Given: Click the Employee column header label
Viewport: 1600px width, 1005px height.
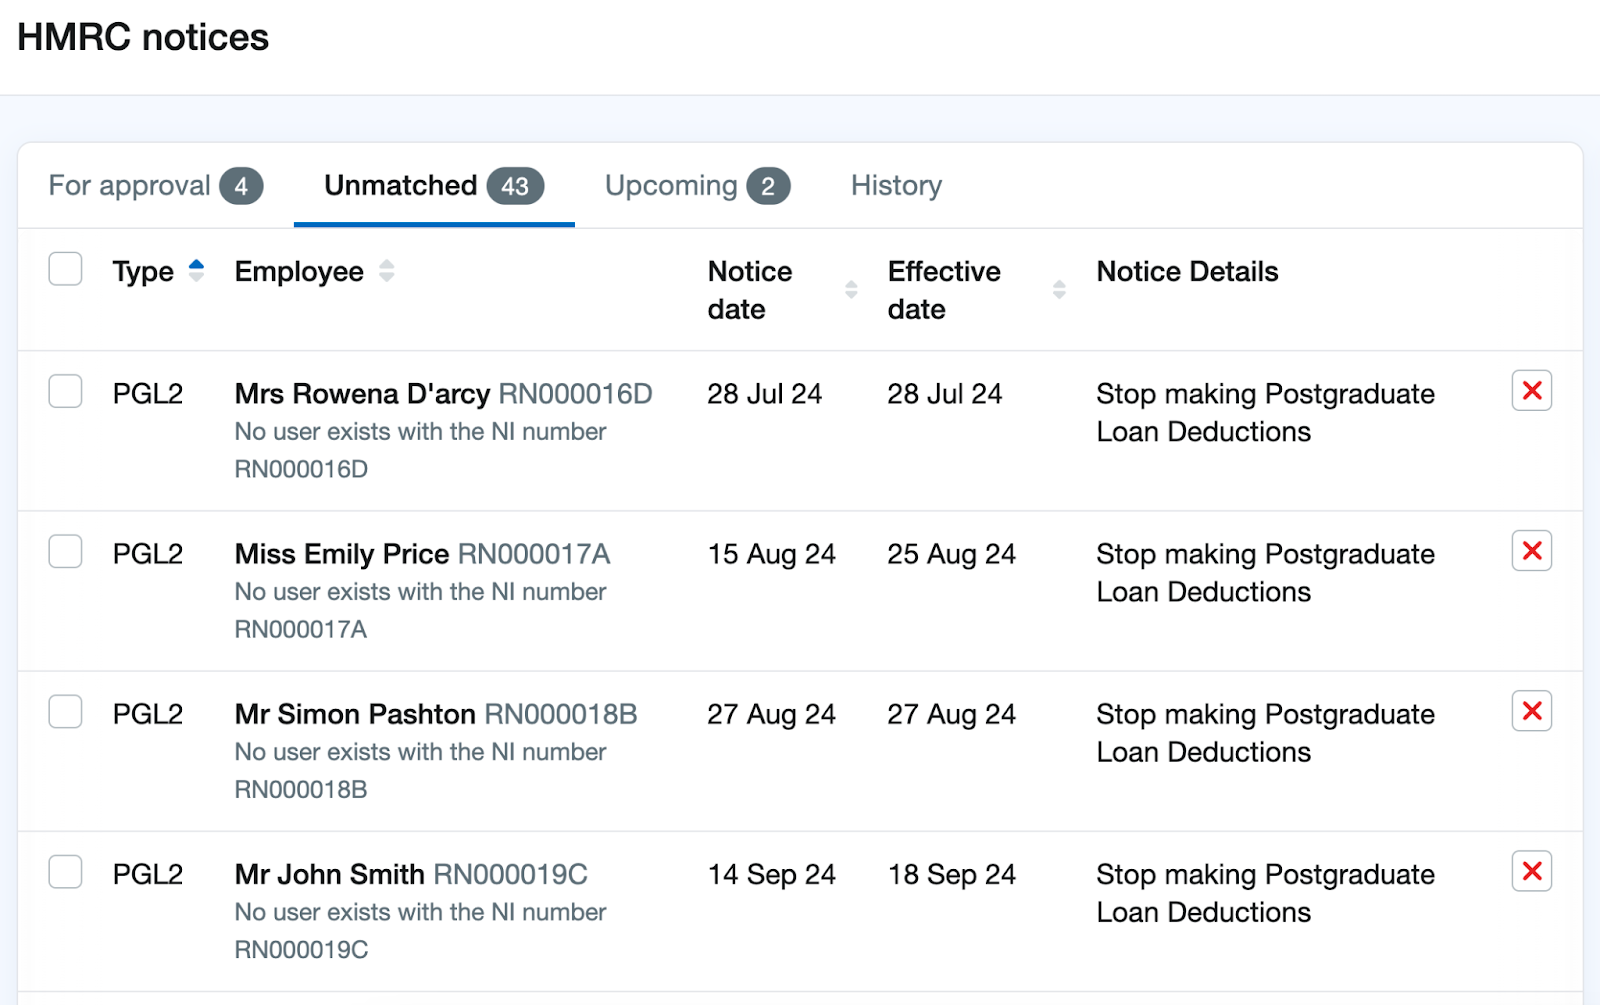Looking at the screenshot, I should coord(299,271).
